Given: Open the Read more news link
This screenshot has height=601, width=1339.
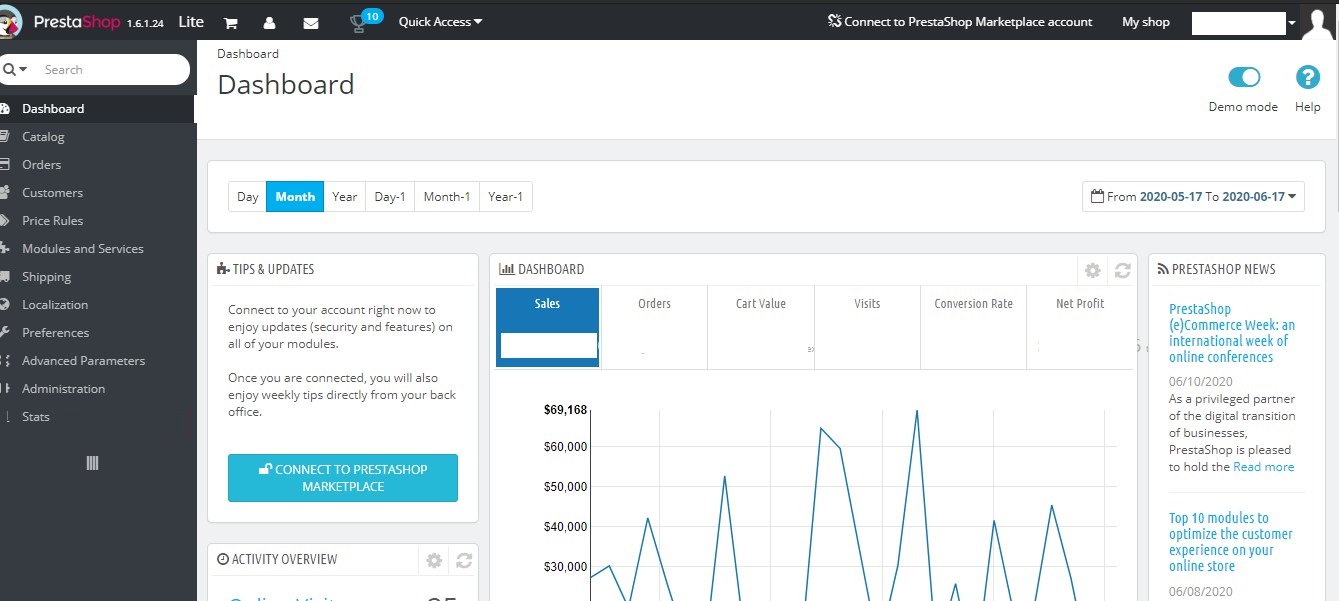Looking at the screenshot, I should [x=1263, y=466].
